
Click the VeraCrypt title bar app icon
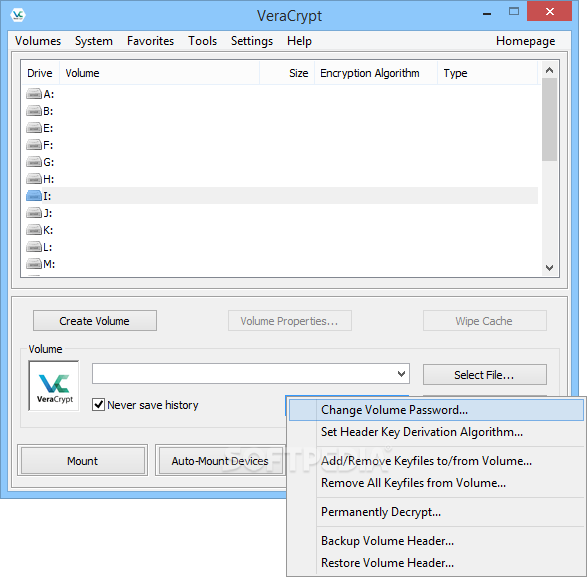(x=18, y=15)
